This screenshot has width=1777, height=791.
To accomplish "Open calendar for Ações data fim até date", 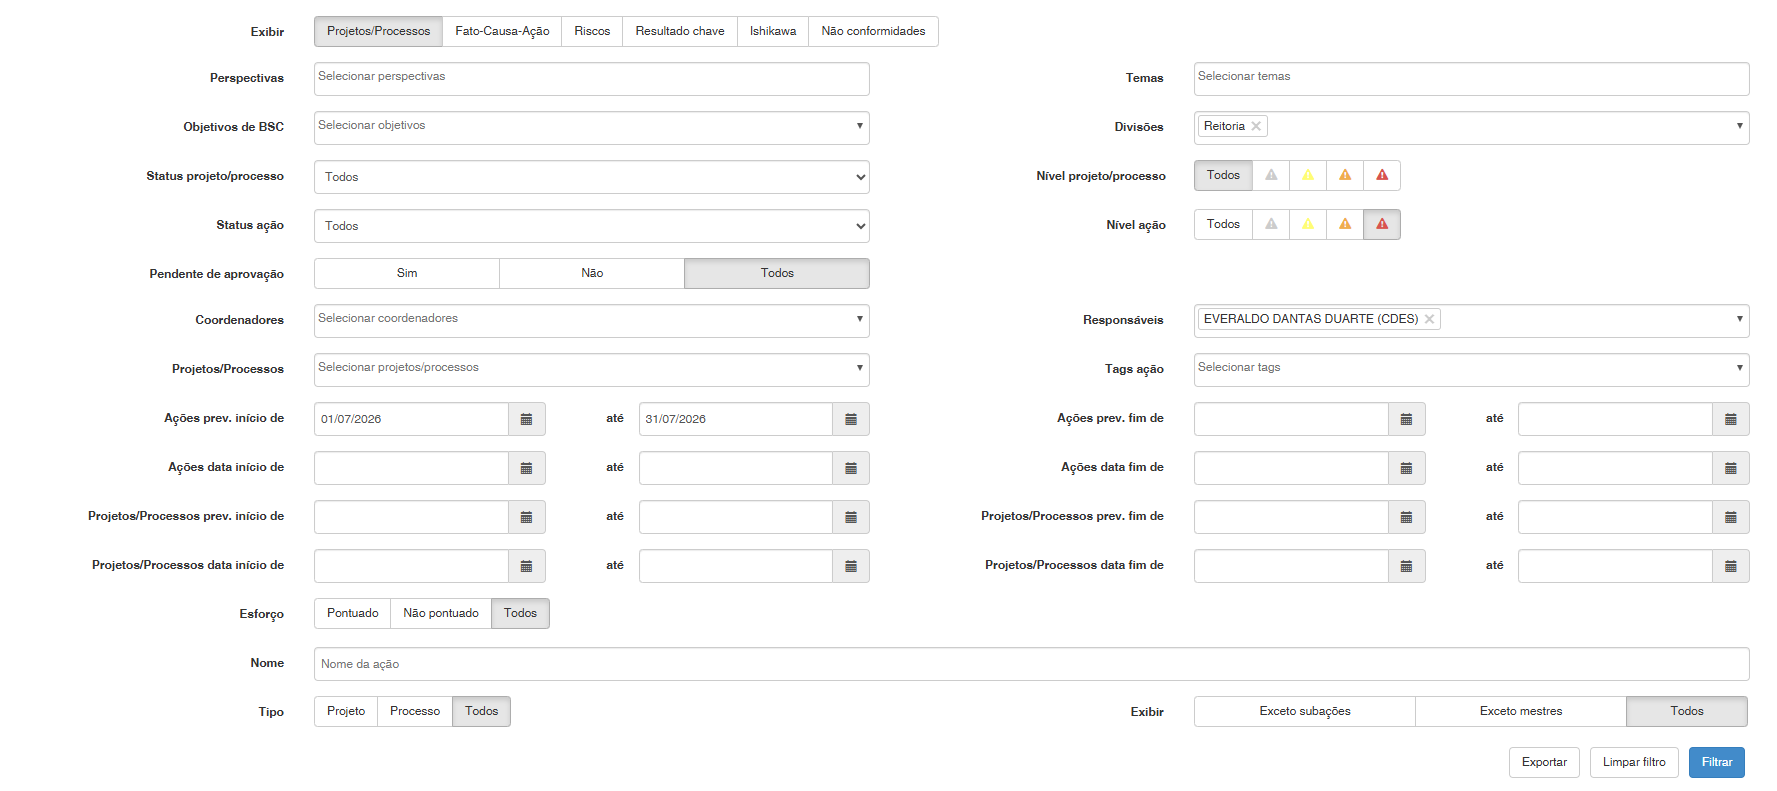I will click(x=1731, y=468).
